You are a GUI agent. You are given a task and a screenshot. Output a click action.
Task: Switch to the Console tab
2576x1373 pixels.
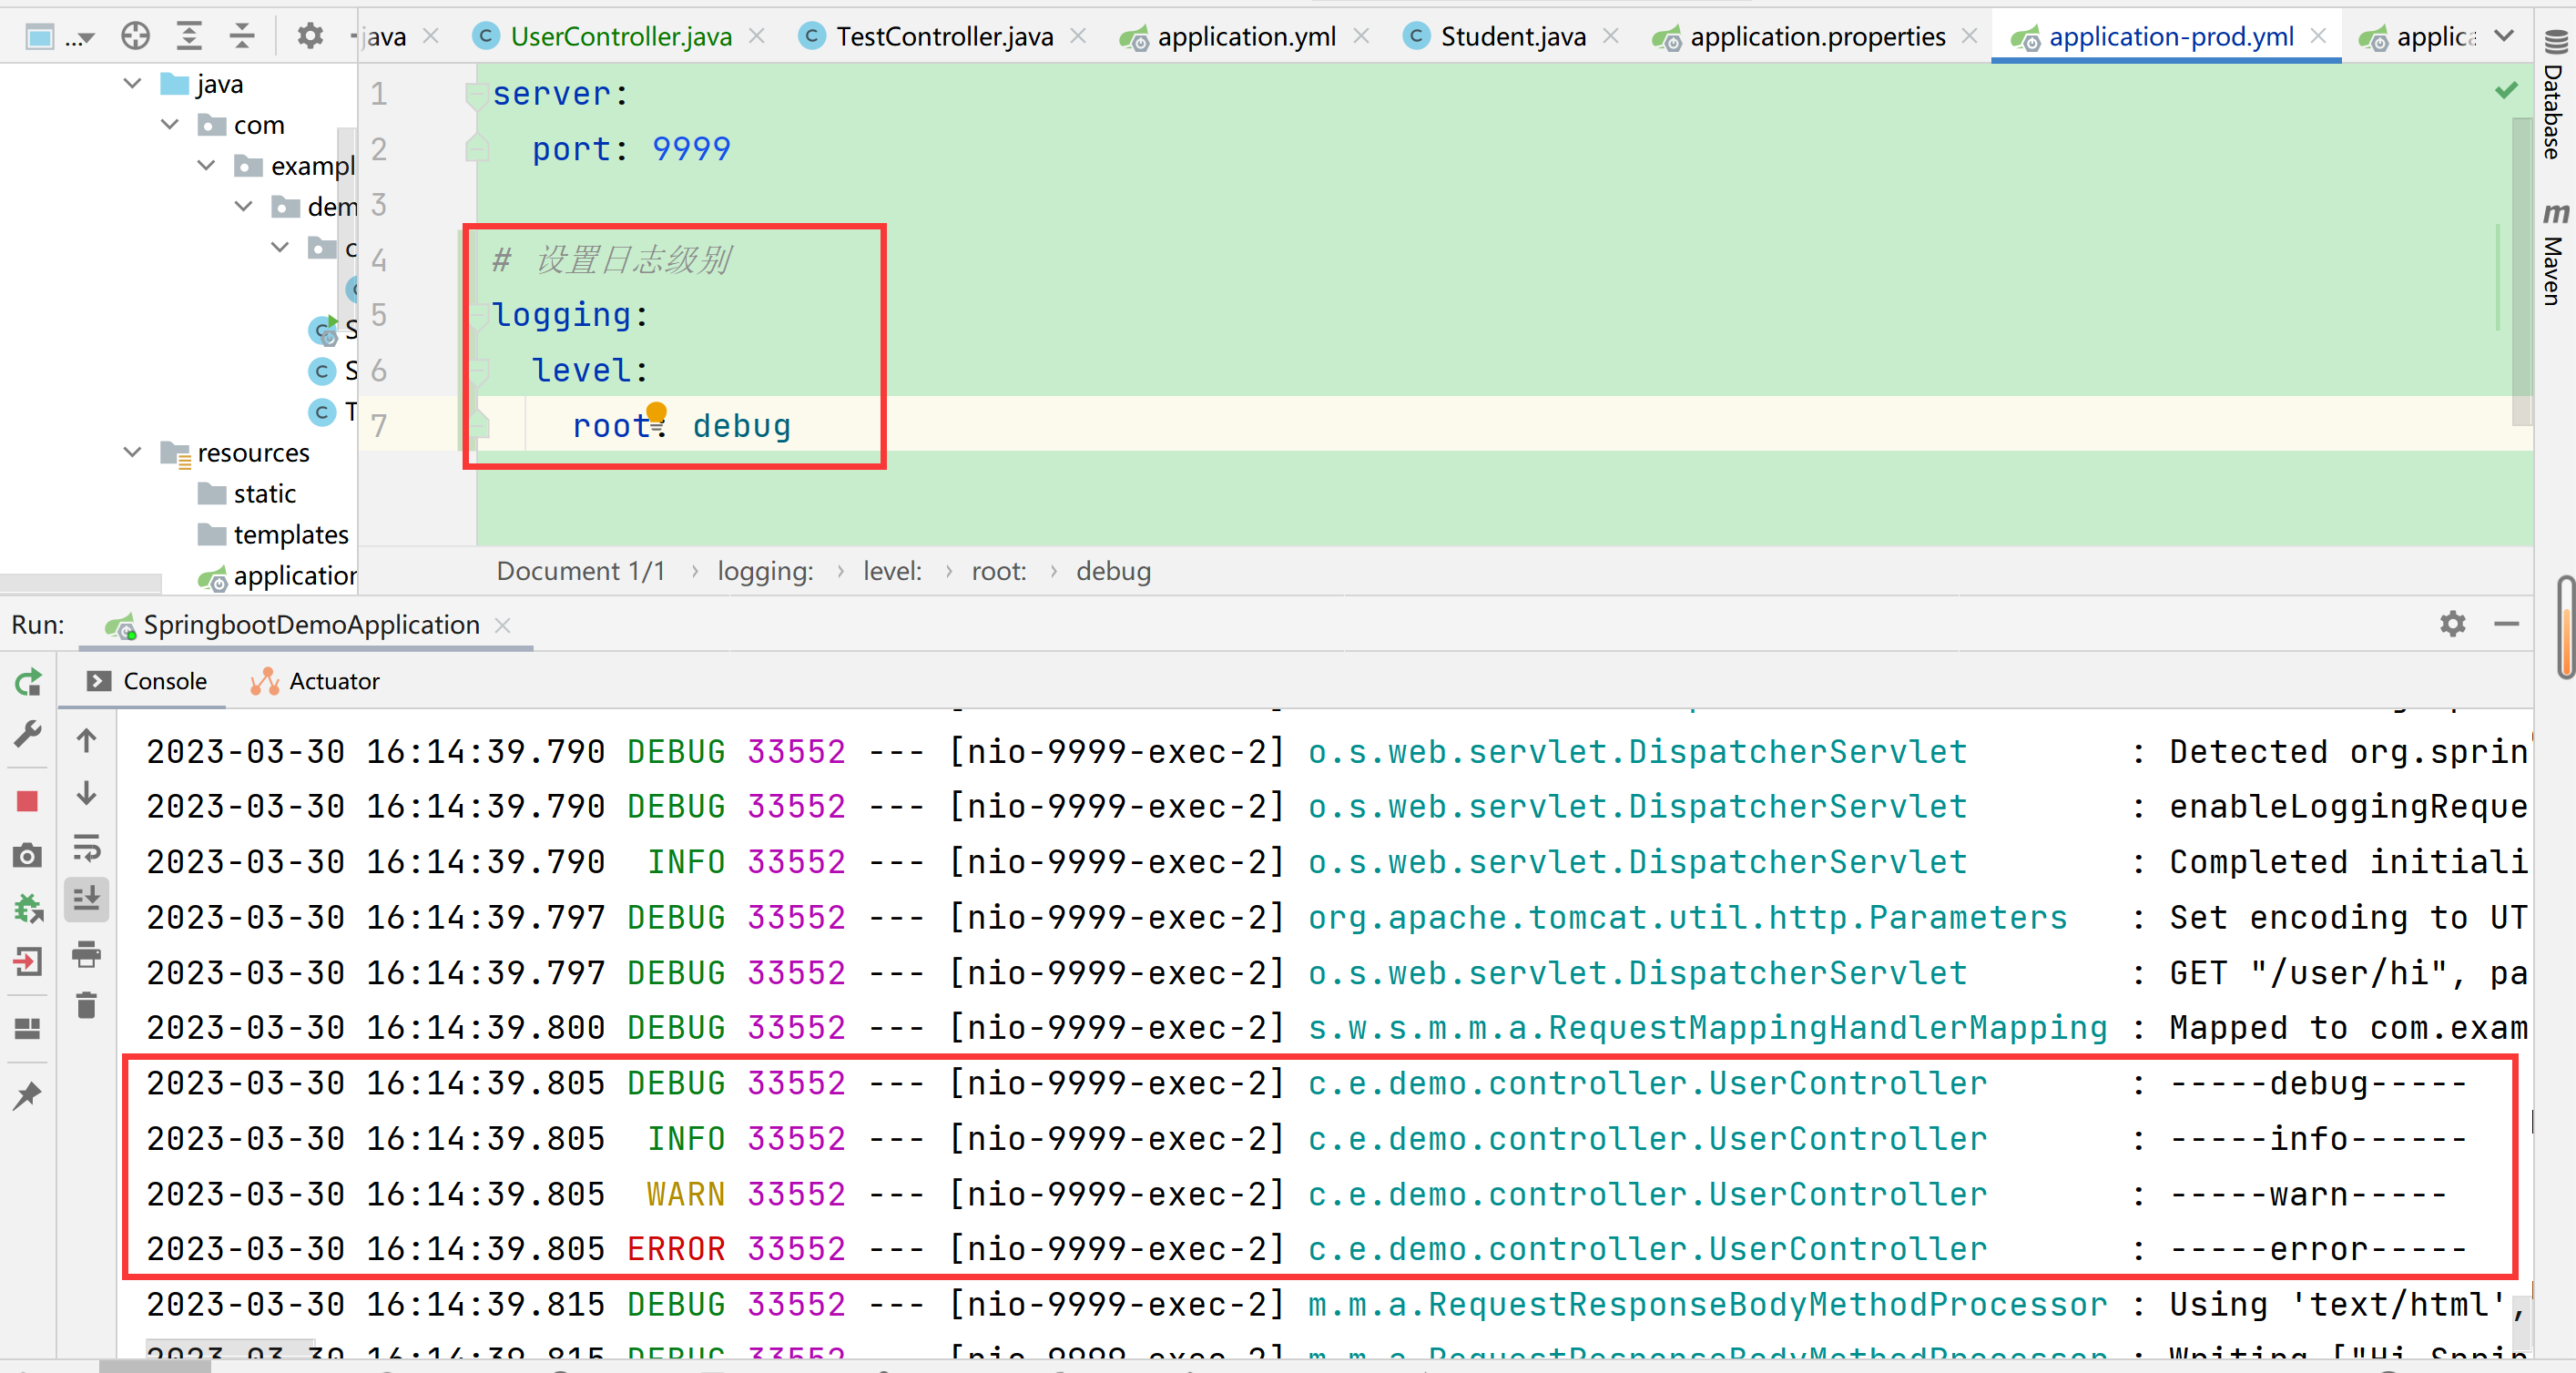click(x=147, y=681)
